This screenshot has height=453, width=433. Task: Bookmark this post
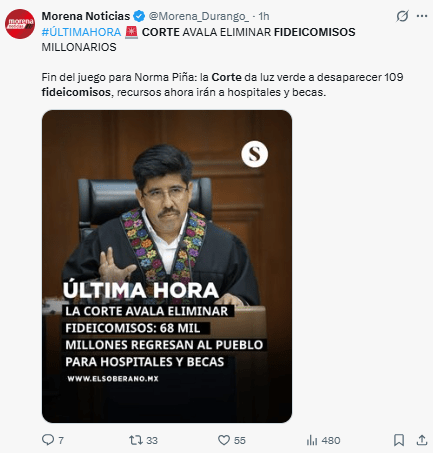tap(399, 440)
